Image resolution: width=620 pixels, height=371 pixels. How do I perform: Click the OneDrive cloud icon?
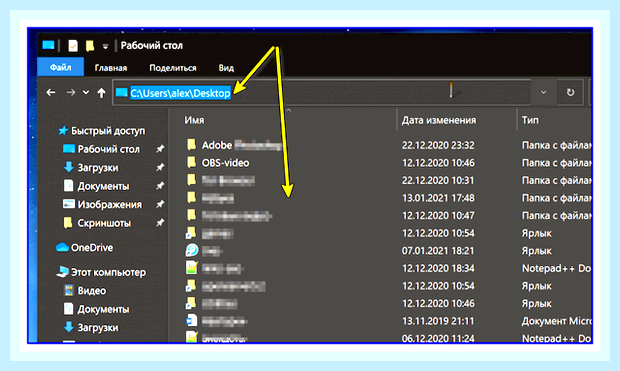click(62, 248)
